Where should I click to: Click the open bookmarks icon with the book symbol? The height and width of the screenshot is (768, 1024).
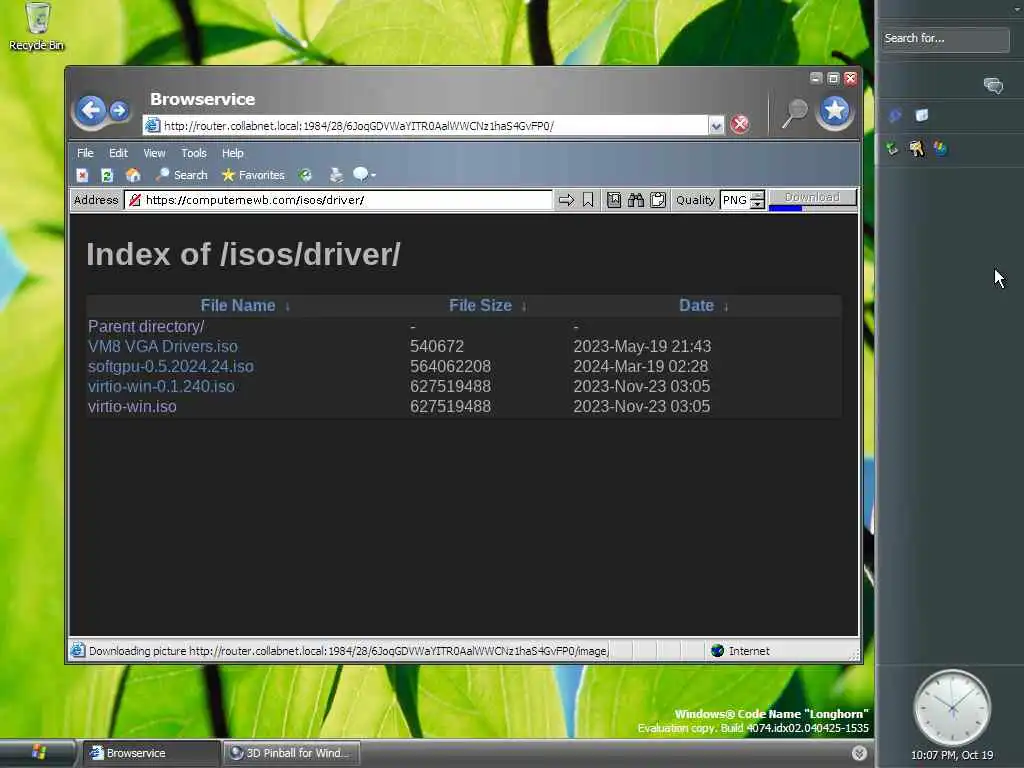(x=614, y=200)
